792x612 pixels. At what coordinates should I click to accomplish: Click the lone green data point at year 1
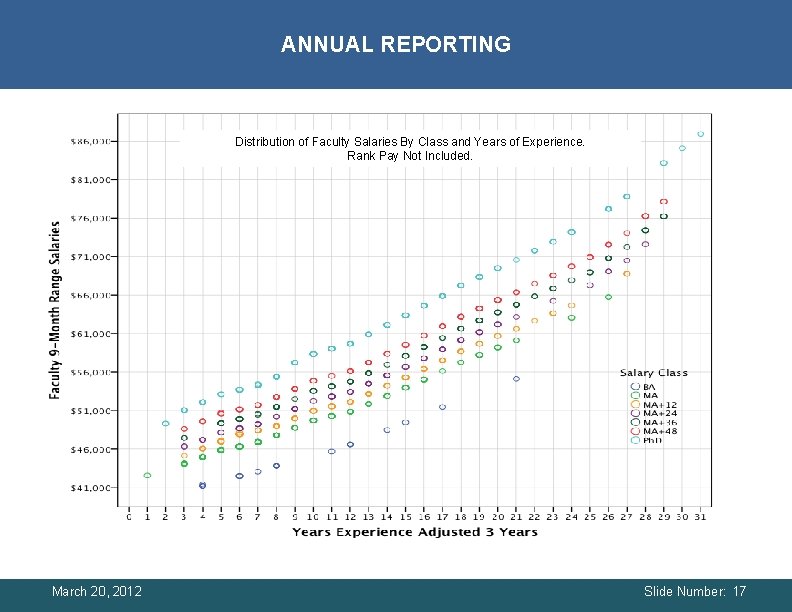pyautogui.click(x=147, y=475)
